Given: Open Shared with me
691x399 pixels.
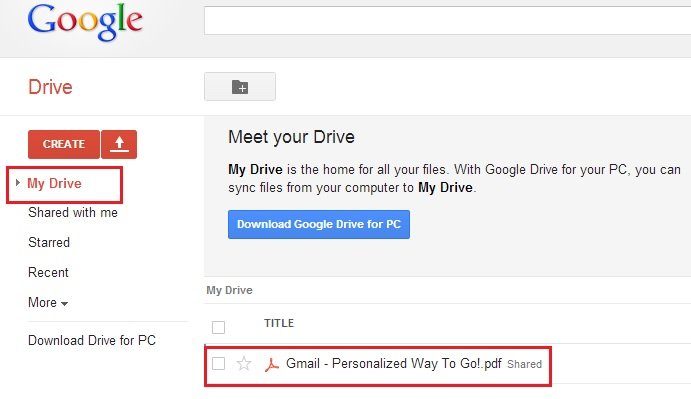Looking at the screenshot, I should pos(73,213).
